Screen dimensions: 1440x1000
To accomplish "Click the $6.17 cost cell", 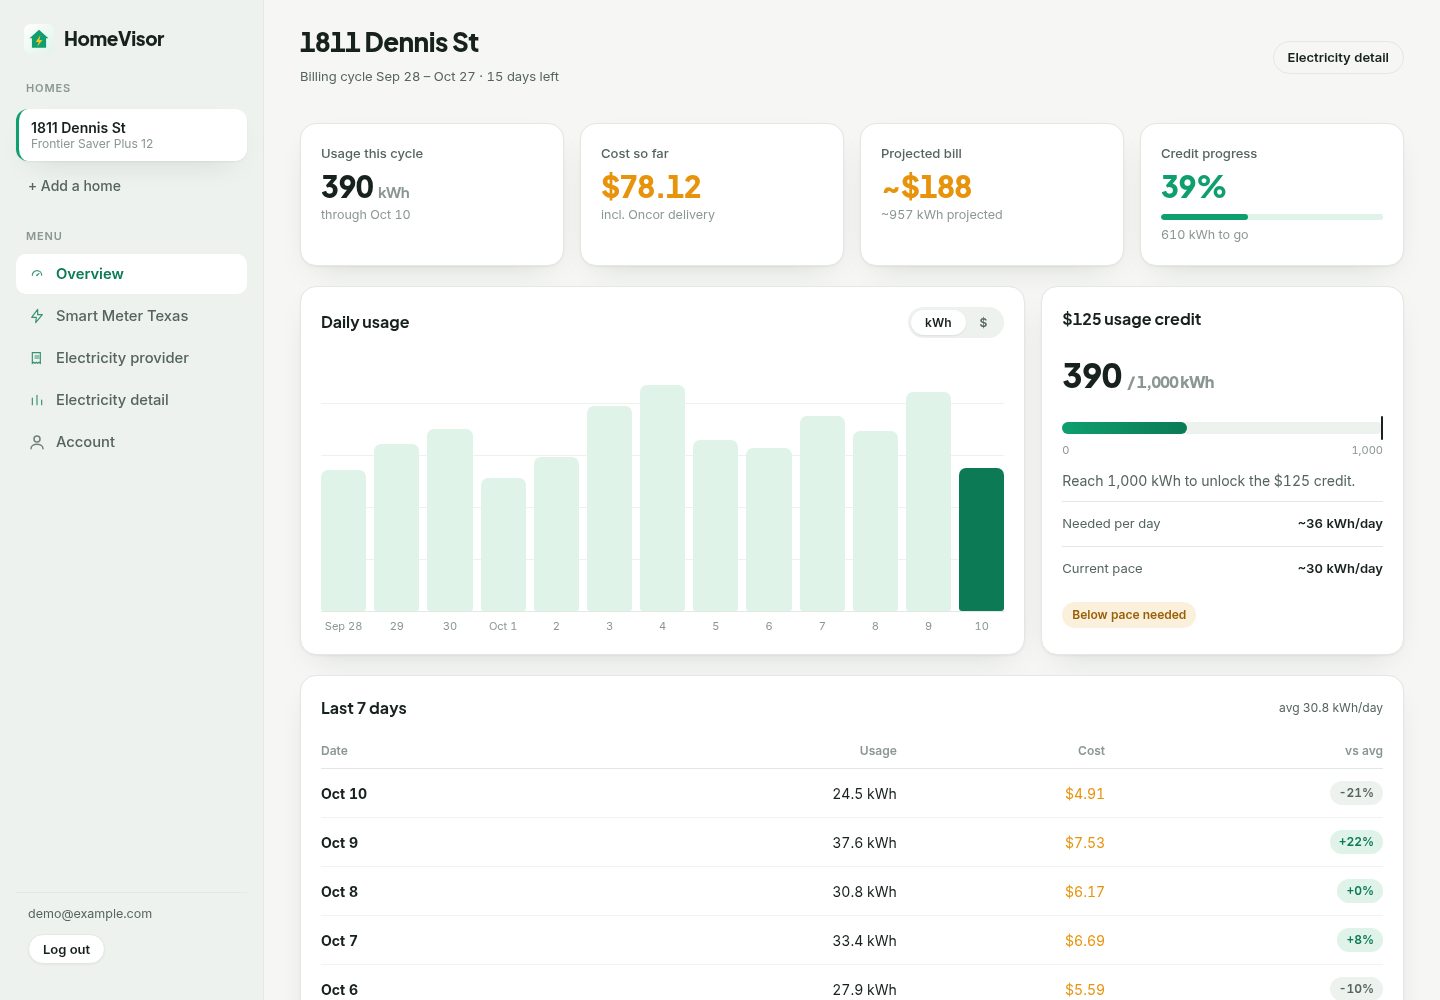I will pos(1084,892).
